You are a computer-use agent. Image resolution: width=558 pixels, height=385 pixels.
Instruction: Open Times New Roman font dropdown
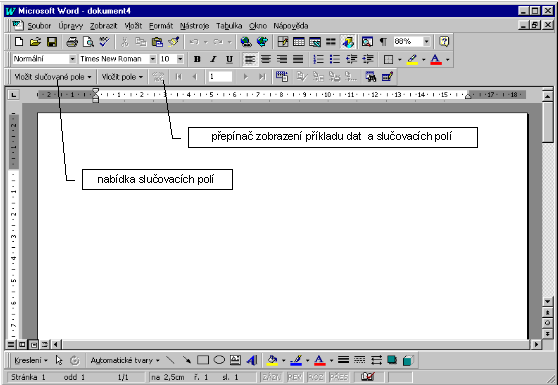[152, 59]
